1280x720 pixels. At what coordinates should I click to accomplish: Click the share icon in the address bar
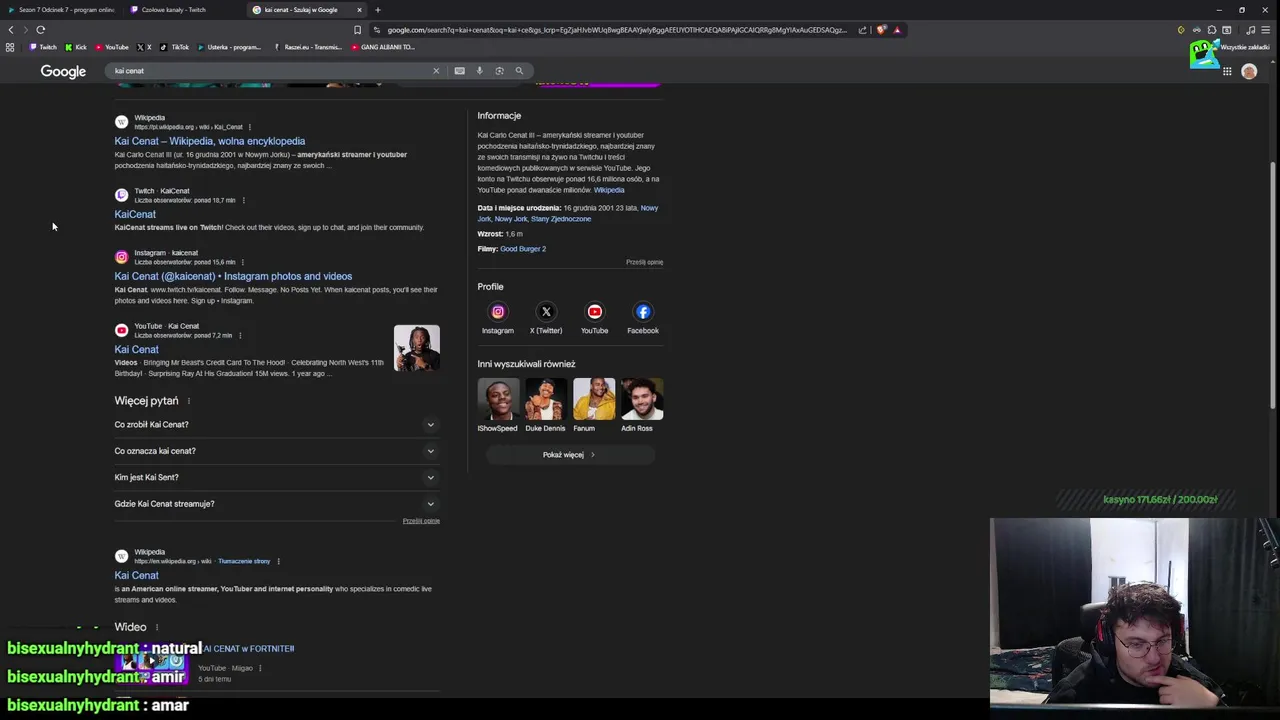click(862, 30)
